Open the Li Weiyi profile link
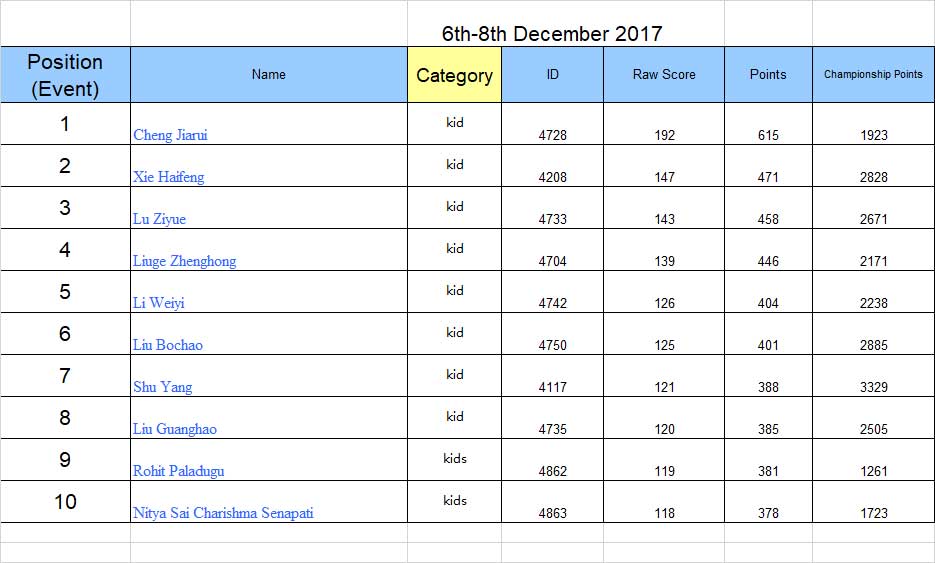The width and height of the screenshot is (935, 563). 159,303
